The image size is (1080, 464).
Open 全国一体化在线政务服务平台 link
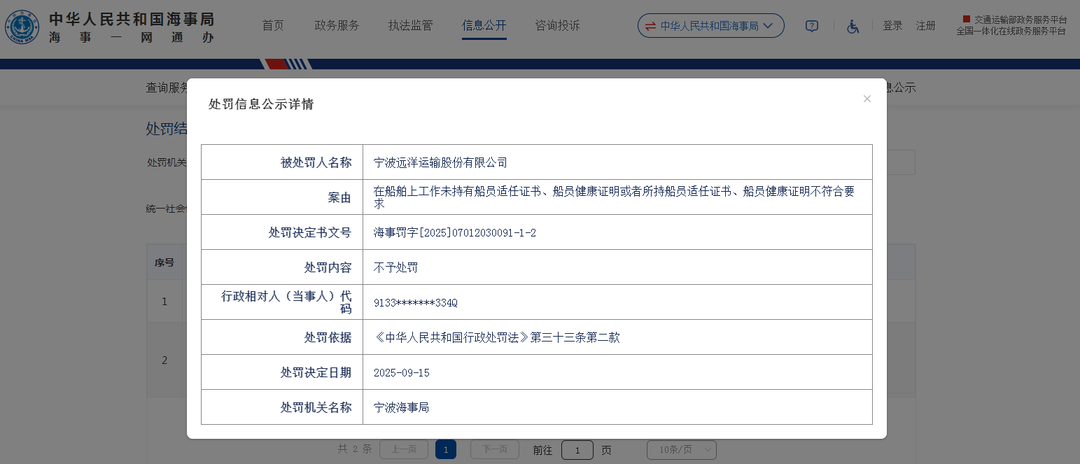[1010, 32]
